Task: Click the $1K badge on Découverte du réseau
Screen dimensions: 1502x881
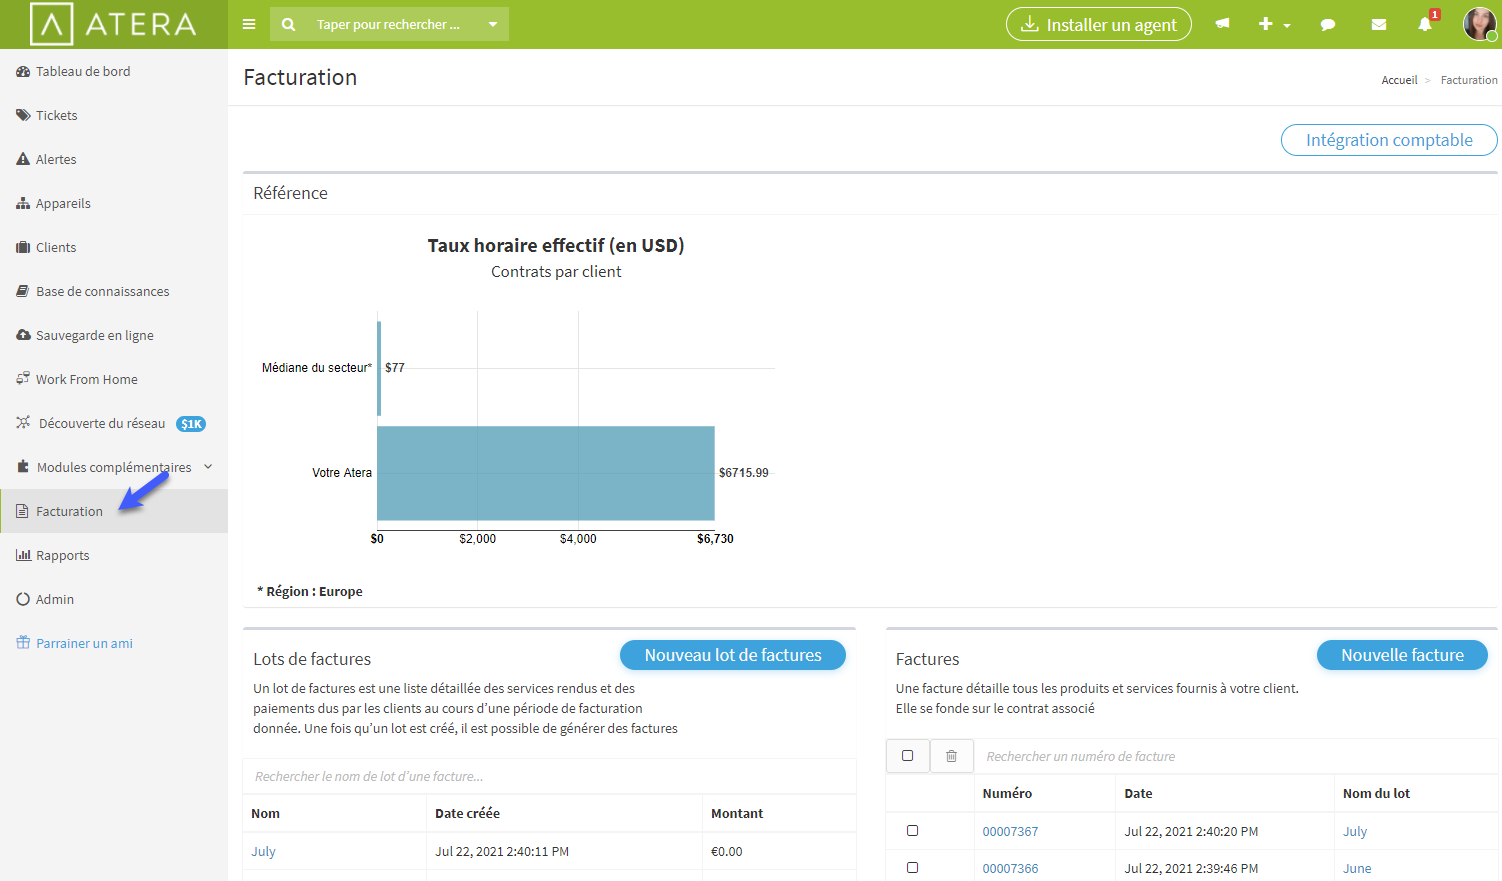Action: (x=191, y=424)
